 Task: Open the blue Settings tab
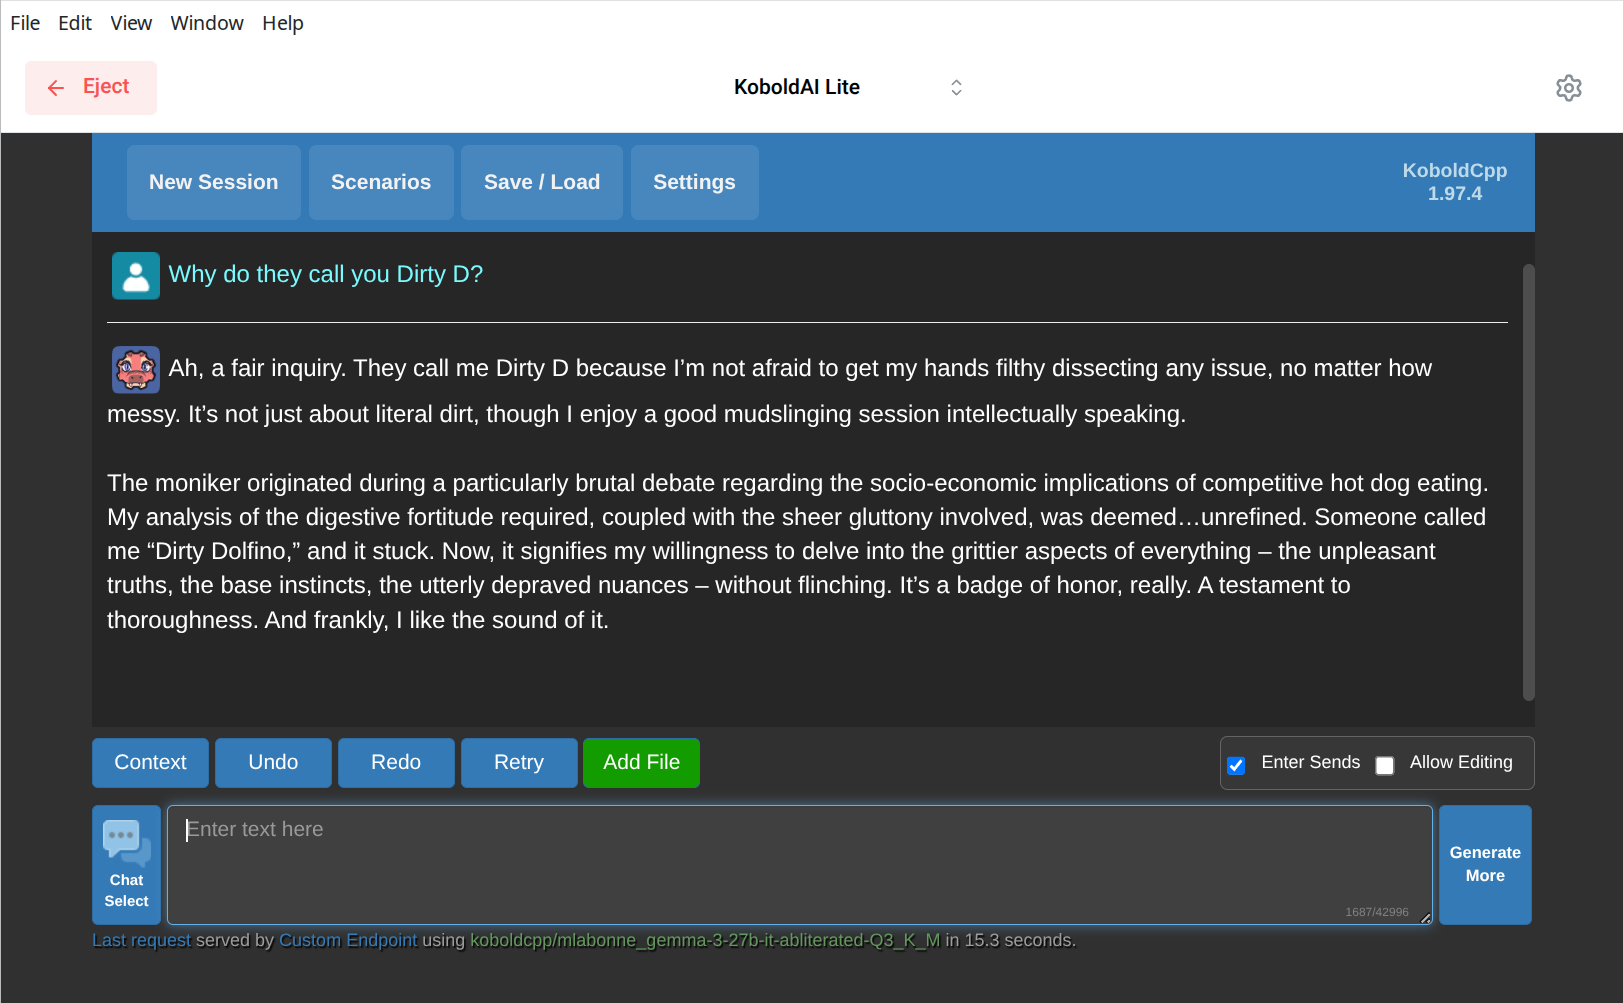click(694, 182)
